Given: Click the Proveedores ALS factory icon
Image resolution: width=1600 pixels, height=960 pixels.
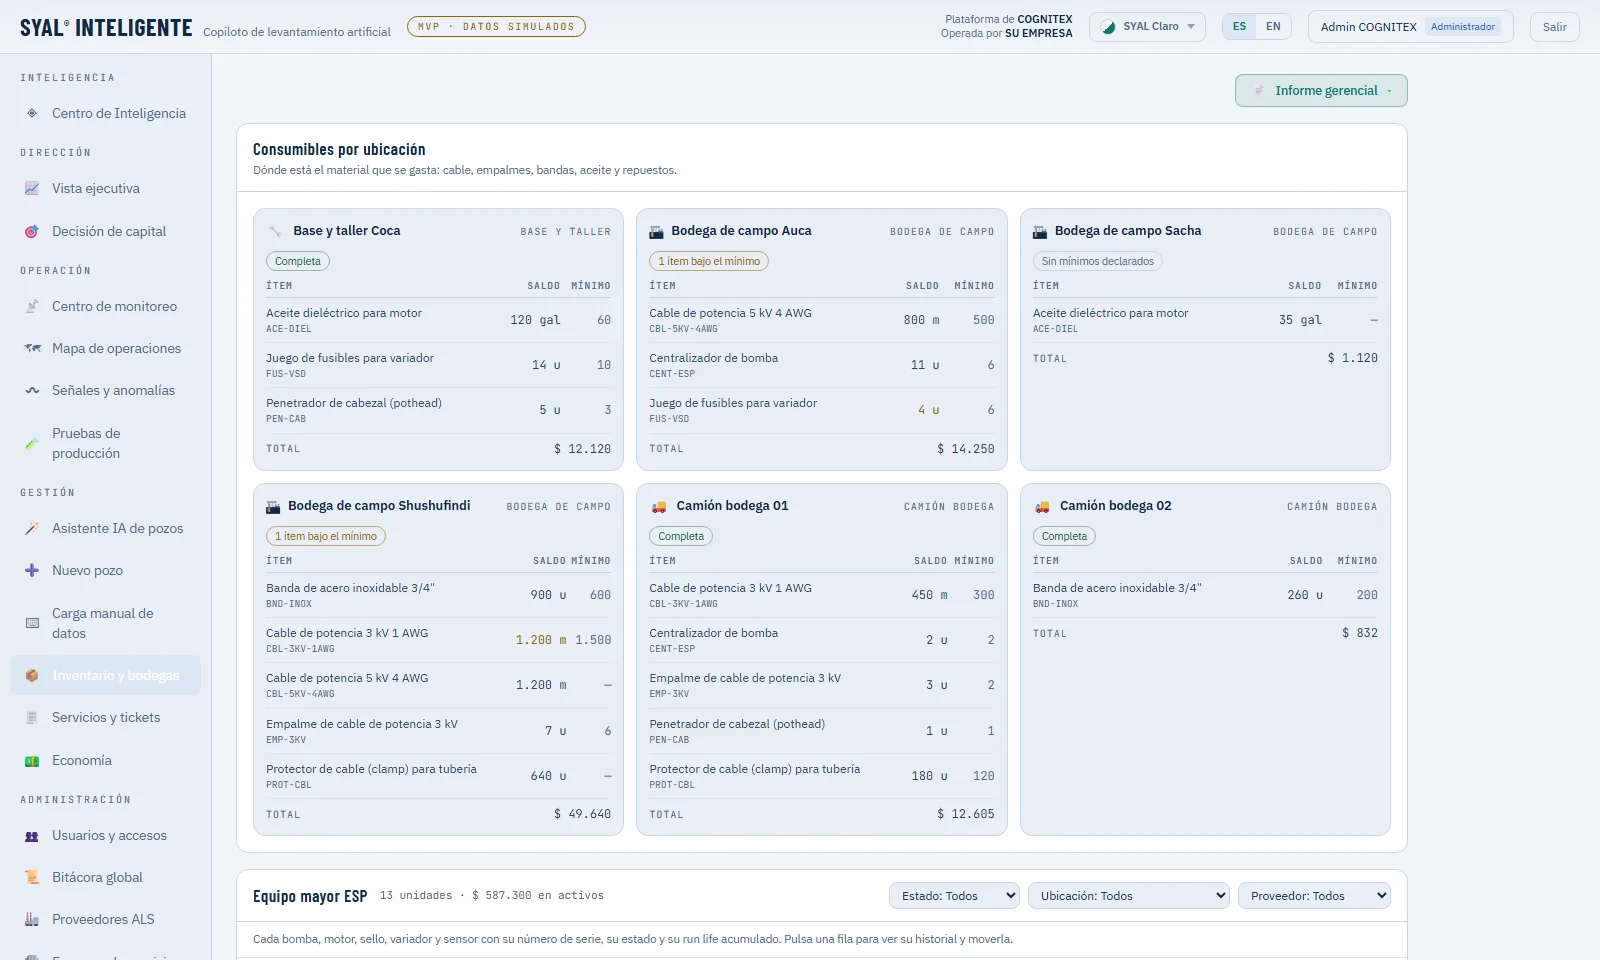Looking at the screenshot, I should click(x=32, y=919).
